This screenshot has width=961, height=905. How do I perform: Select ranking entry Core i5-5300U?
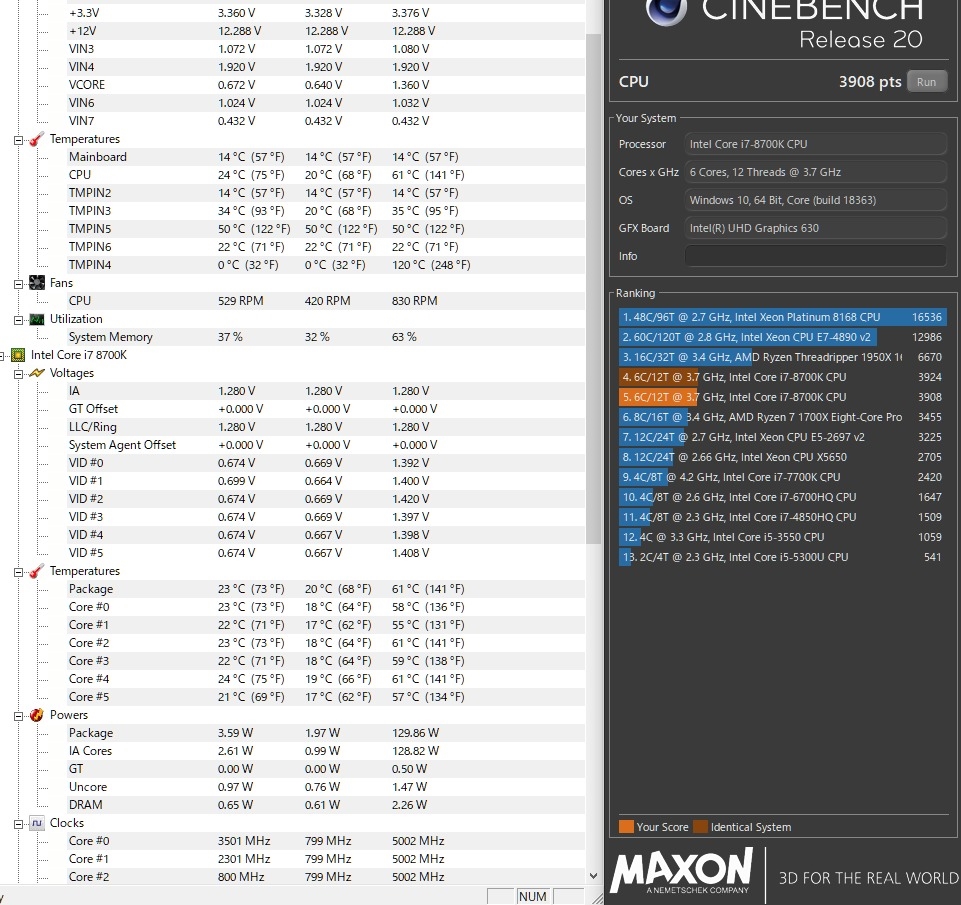783,558
